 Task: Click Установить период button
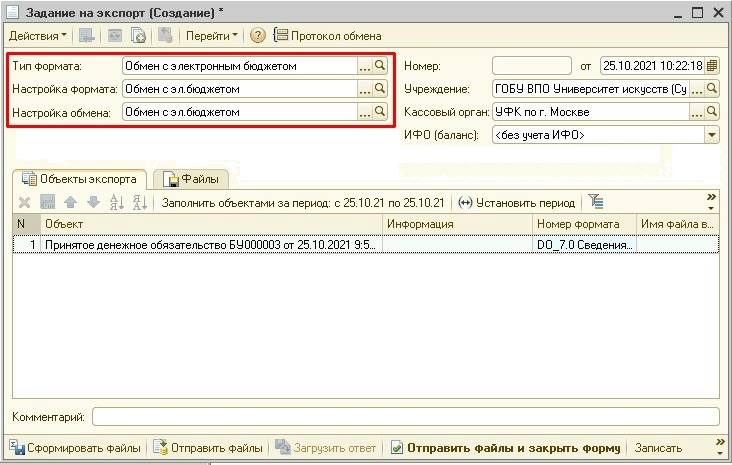(516, 202)
